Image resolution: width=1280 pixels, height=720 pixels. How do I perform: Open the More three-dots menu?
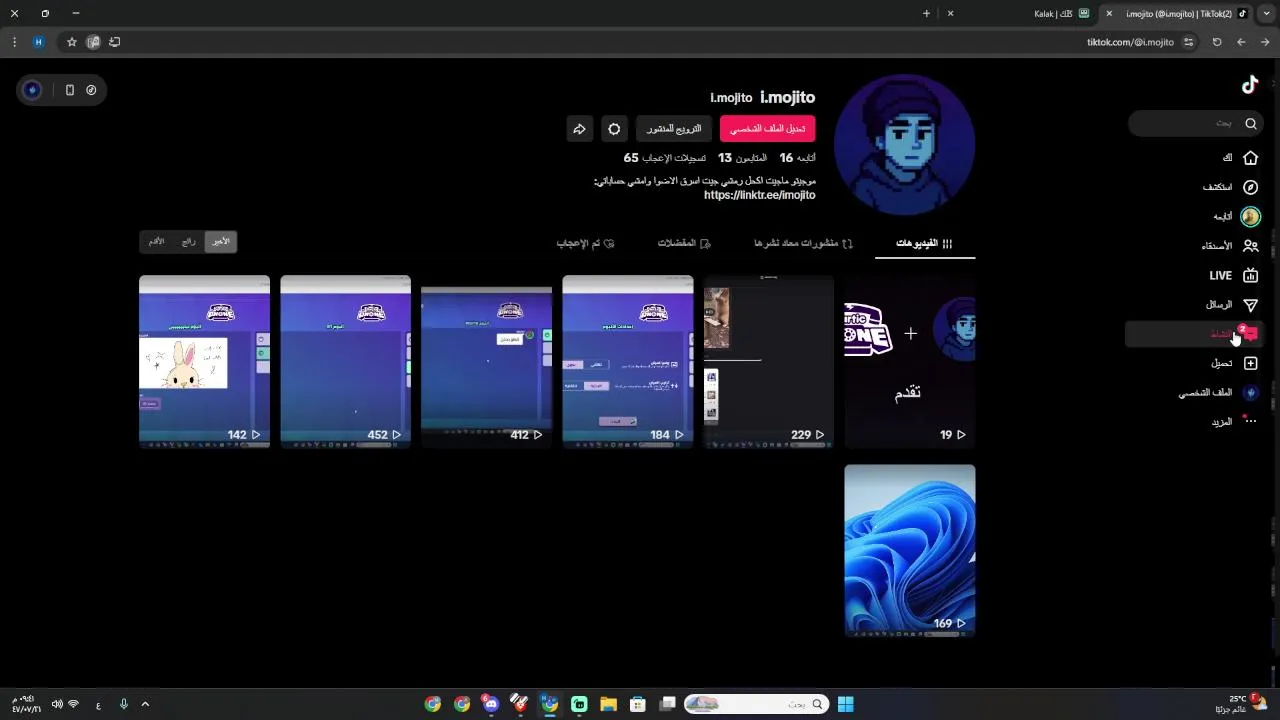click(x=1234, y=422)
